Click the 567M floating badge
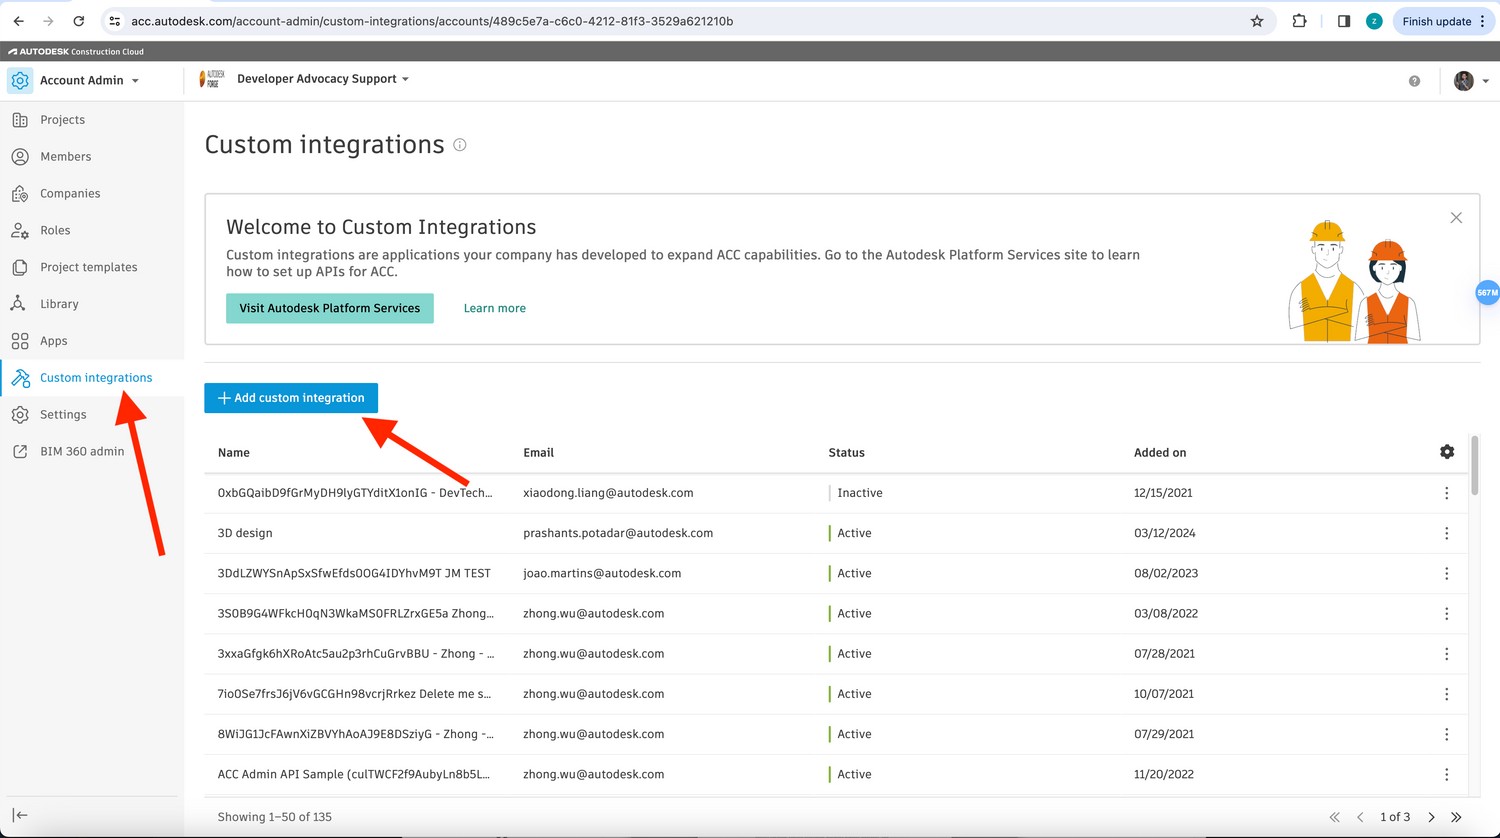 tap(1487, 293)
